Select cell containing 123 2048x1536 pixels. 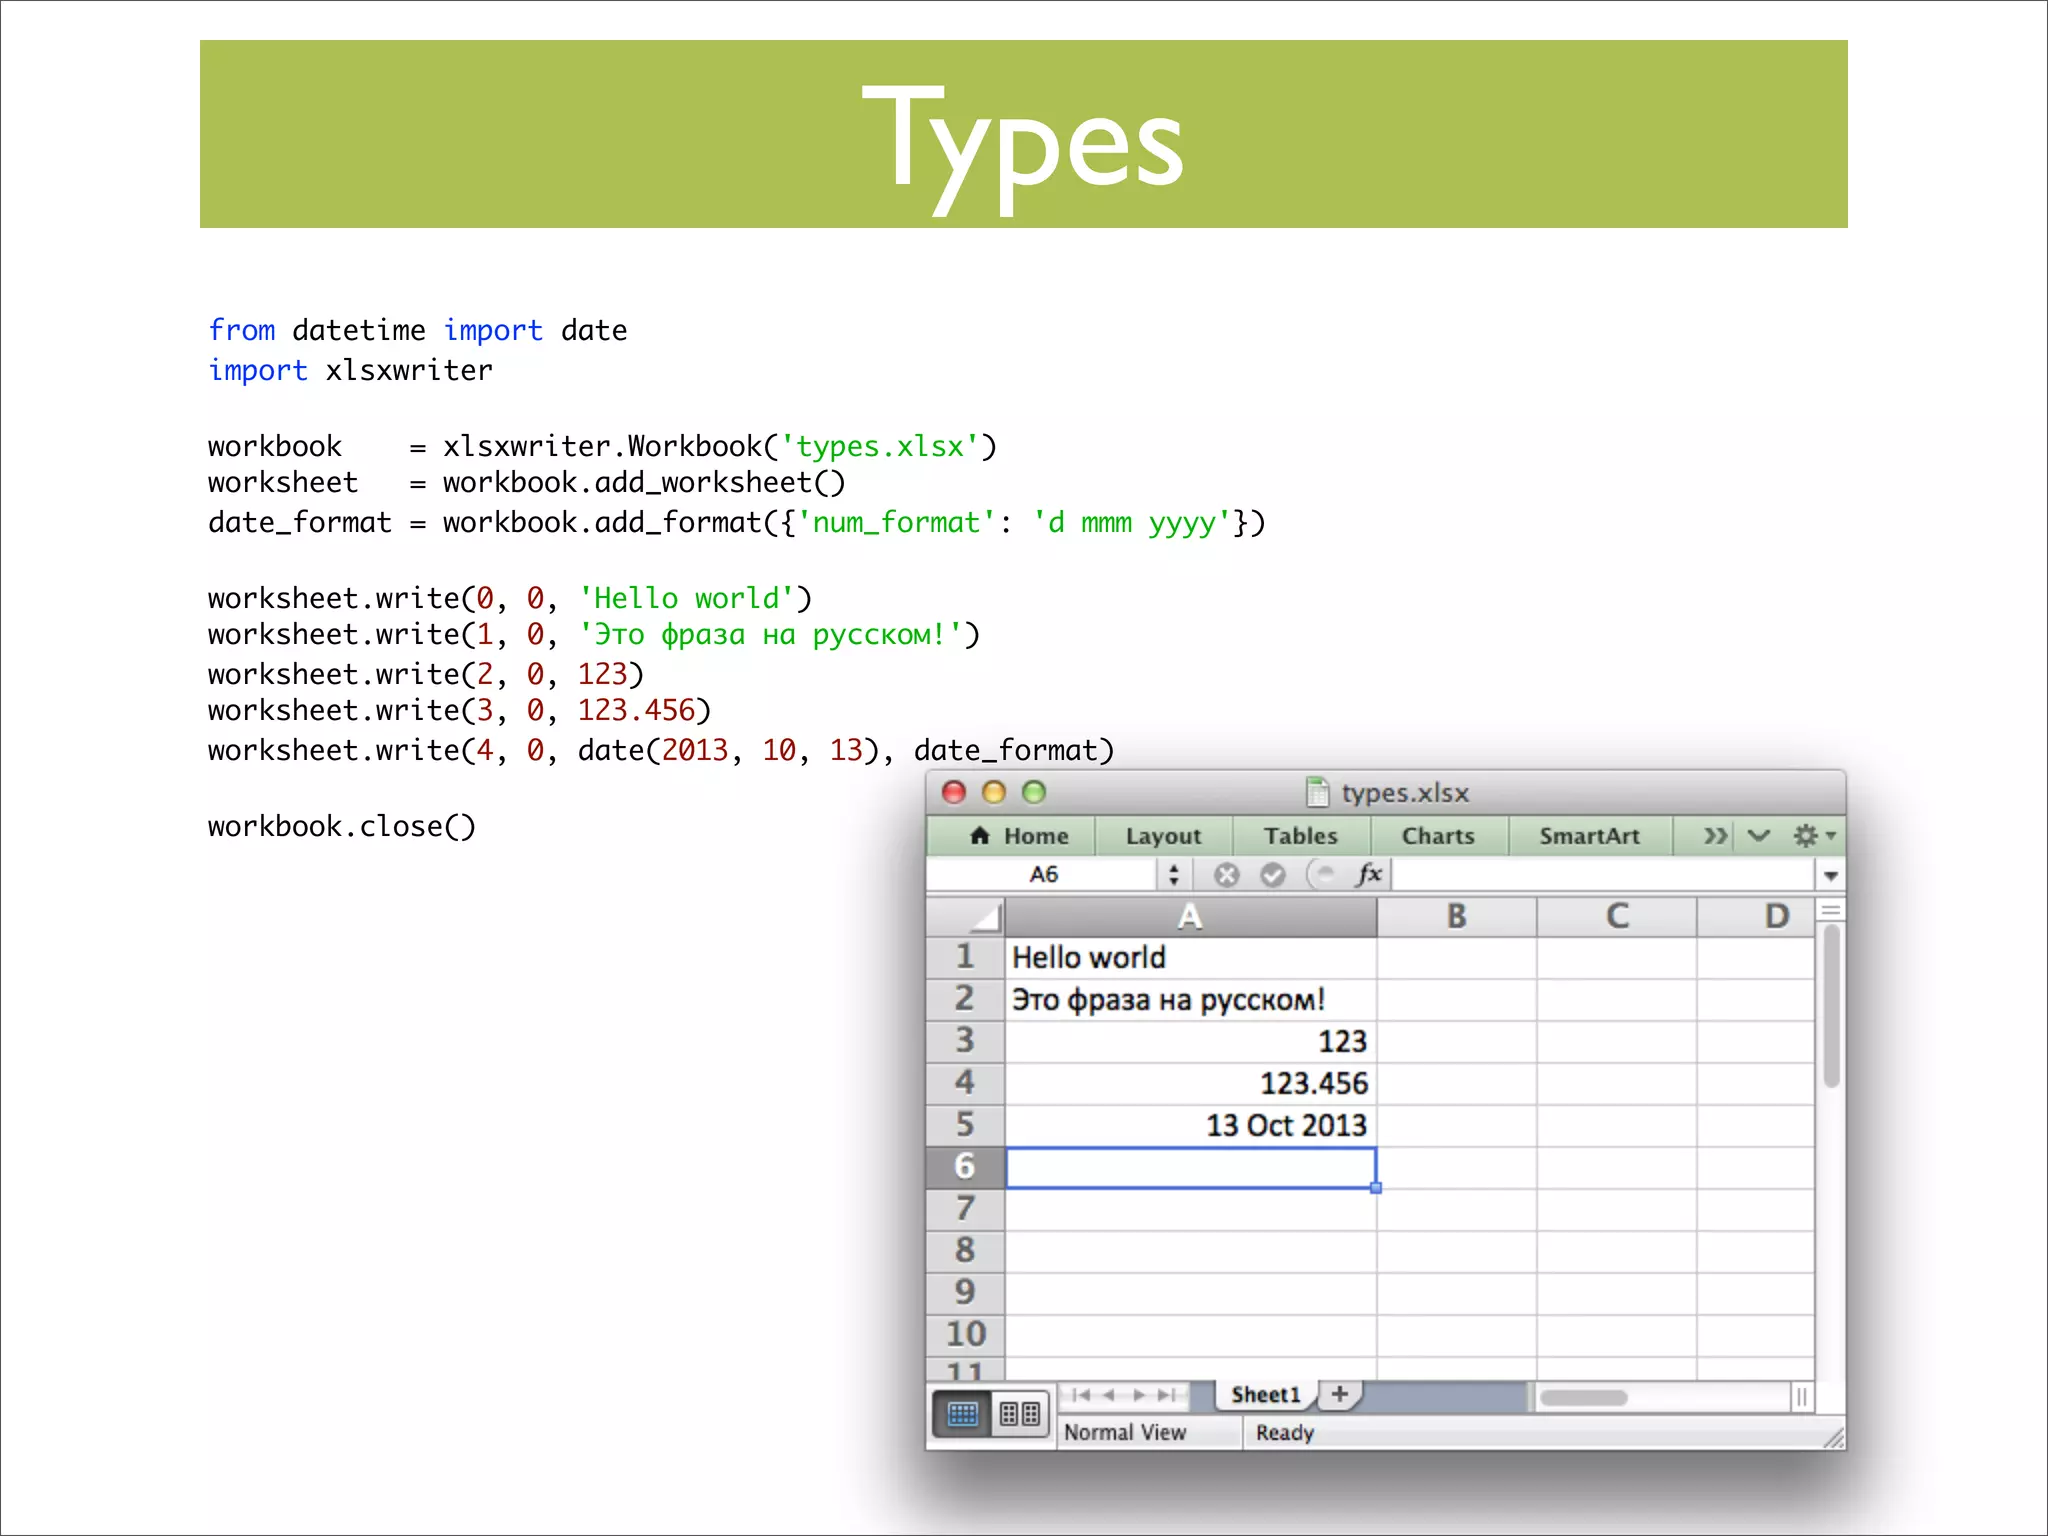1190,1042
